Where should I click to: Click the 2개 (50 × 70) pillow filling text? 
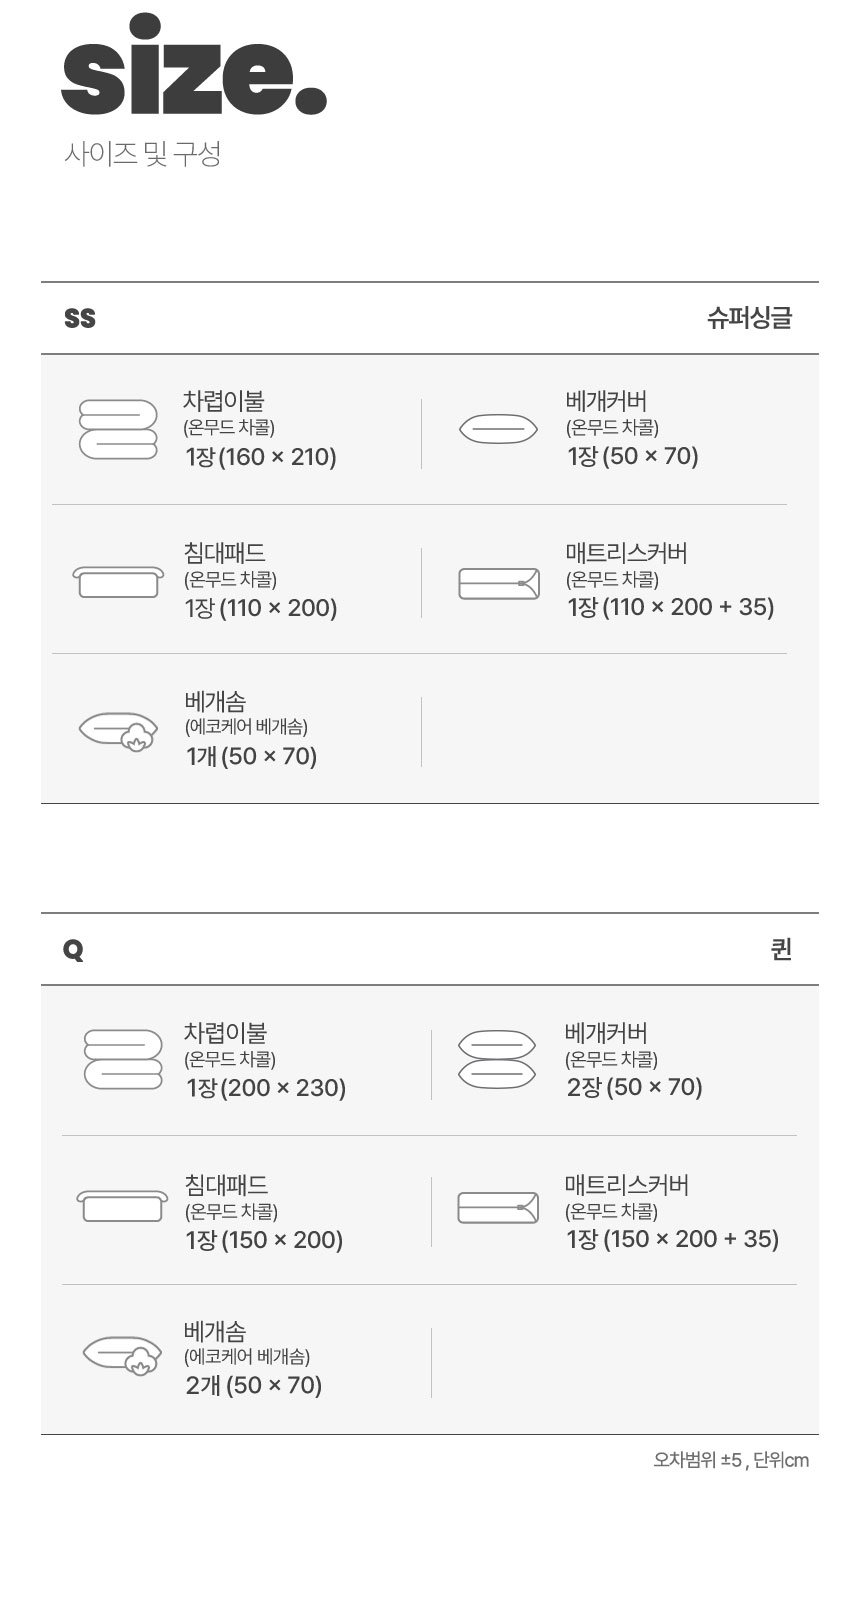[x=254, y=1385]
